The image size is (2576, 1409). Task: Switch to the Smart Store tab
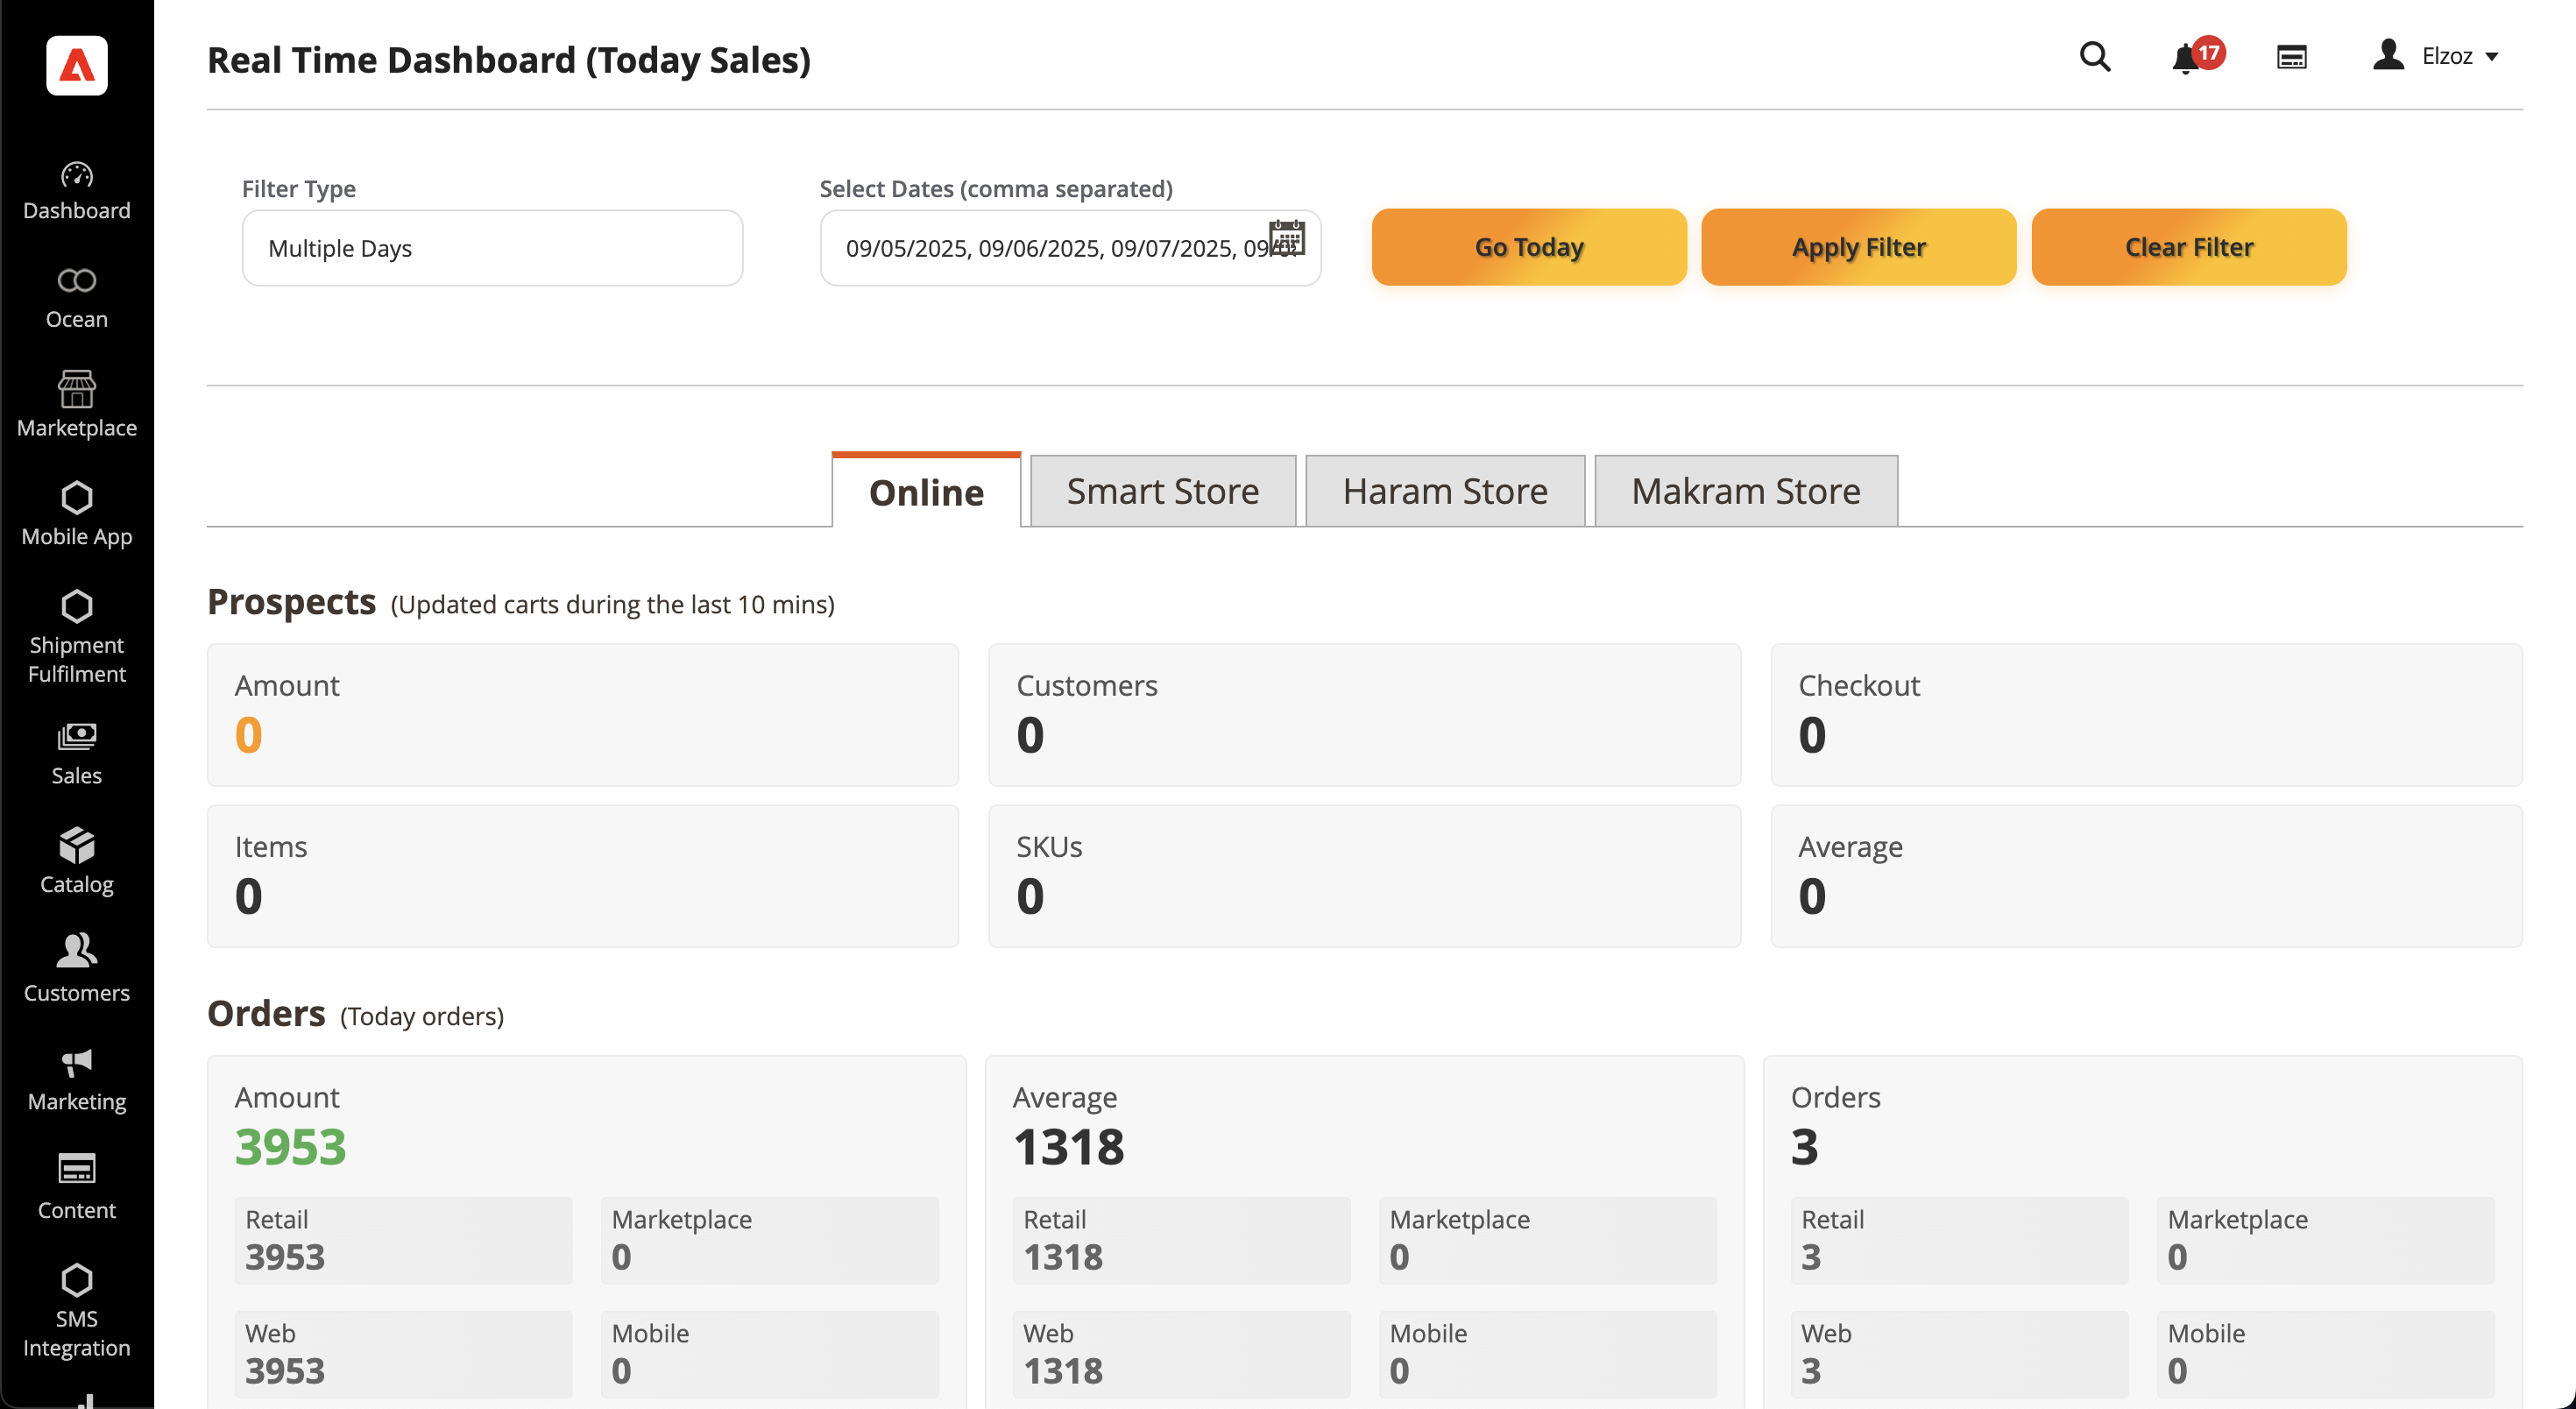(1162, 492)
